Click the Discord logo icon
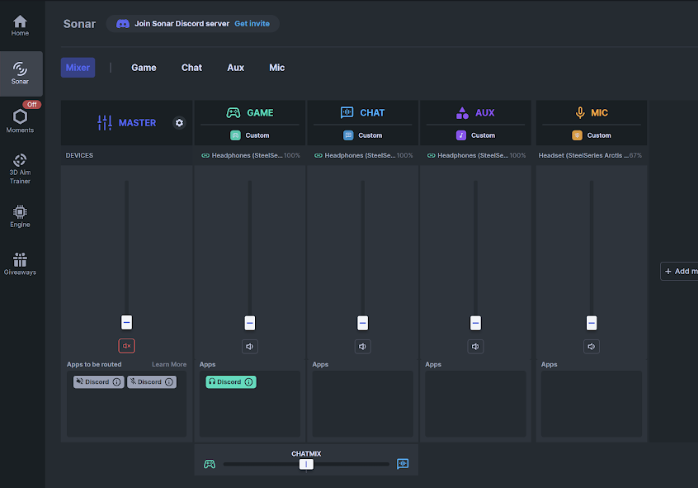 (123, 24)
